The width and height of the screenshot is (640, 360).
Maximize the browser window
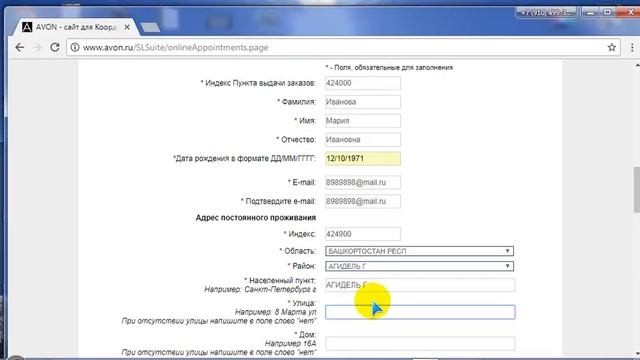pyautogui.click(x=607, y=12)
